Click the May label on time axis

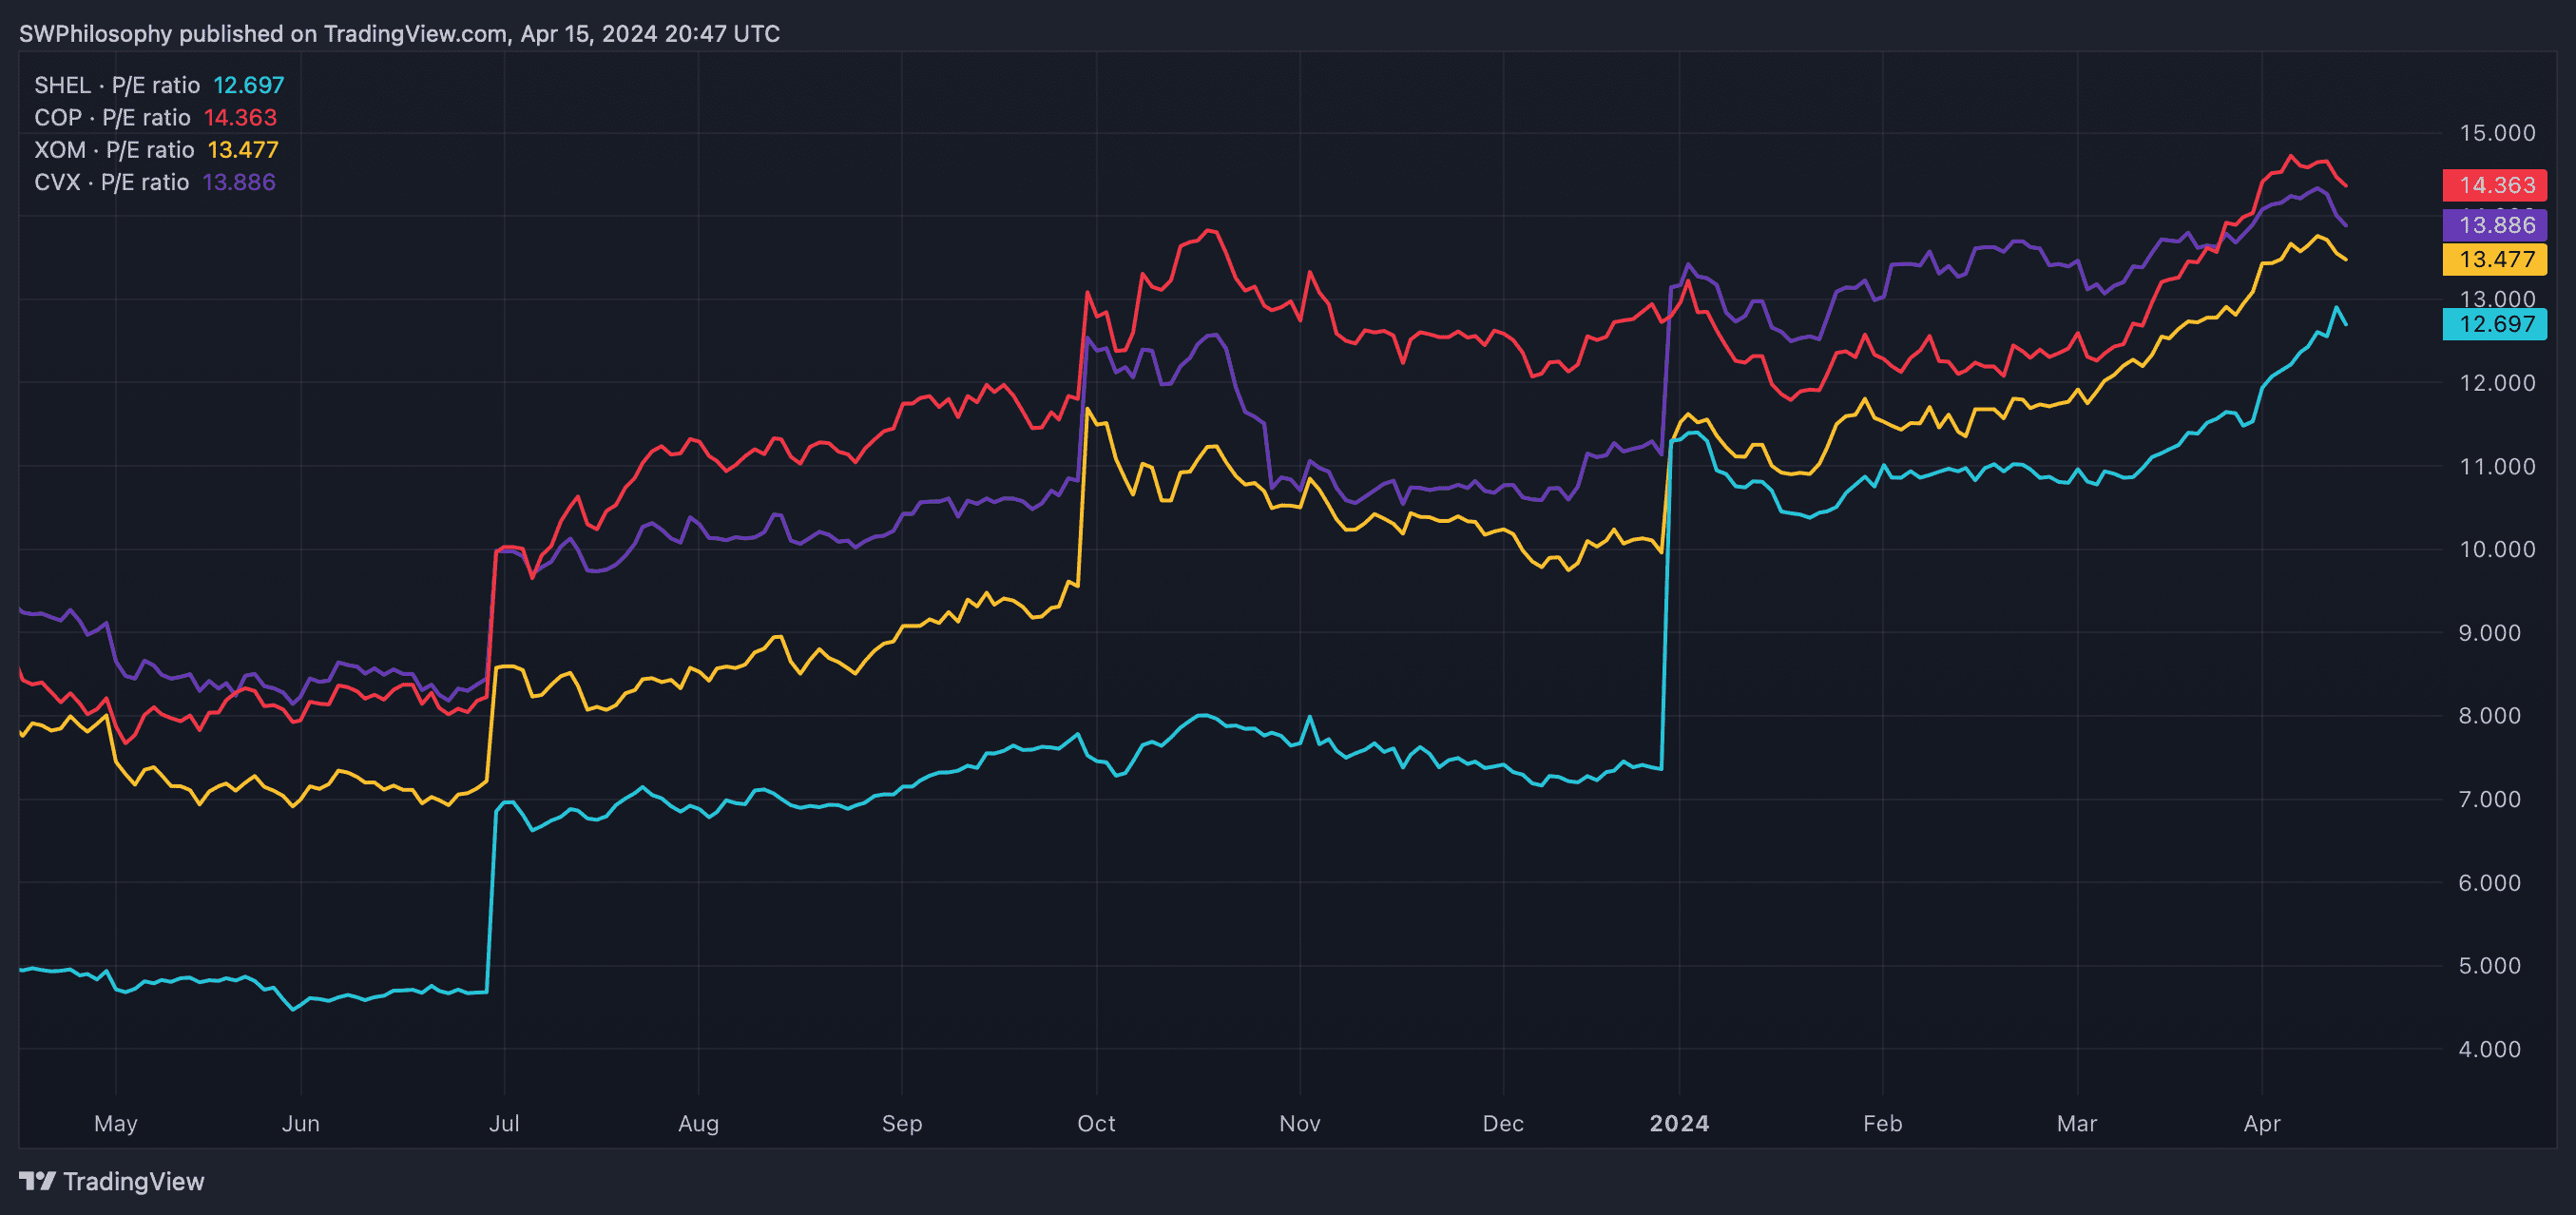116,1123
